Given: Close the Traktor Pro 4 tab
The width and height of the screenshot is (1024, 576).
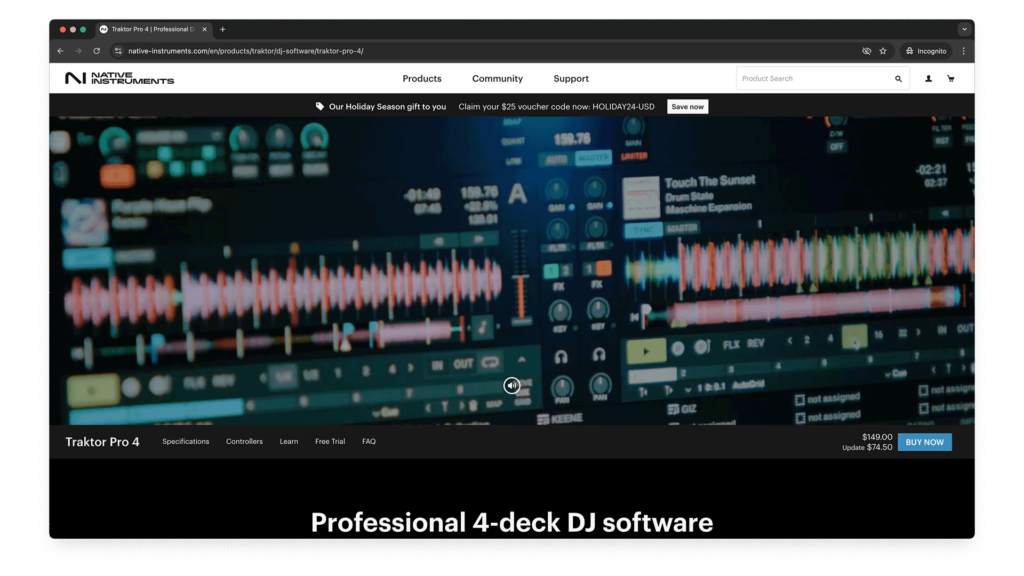Looking at the screenshot, I should (204, 29).
